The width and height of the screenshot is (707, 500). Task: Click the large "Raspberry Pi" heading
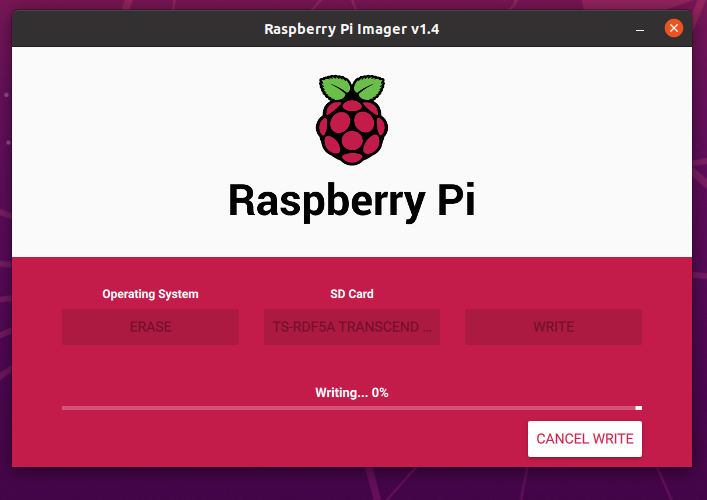click(352, 201)
